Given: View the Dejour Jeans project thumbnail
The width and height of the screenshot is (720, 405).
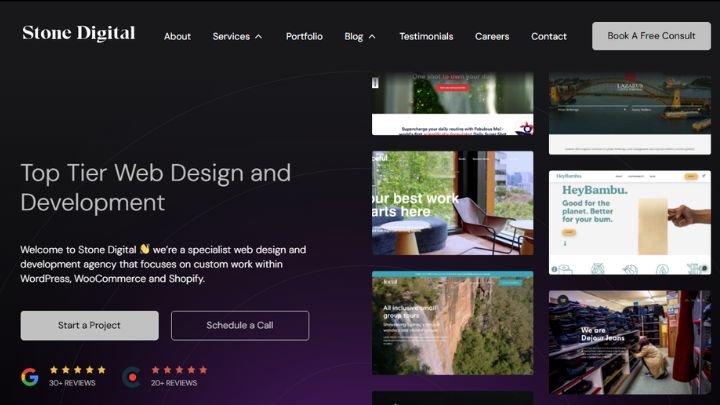Looking at the screenshot, I should click(629, 342).
